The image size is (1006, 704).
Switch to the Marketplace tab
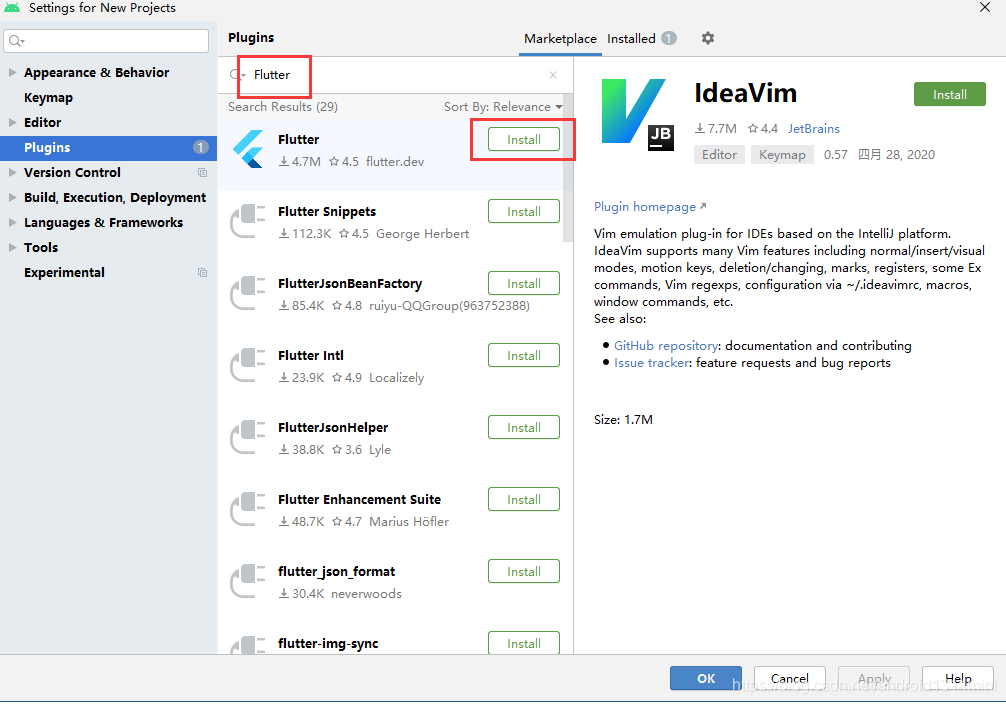[x=560, y=39]
